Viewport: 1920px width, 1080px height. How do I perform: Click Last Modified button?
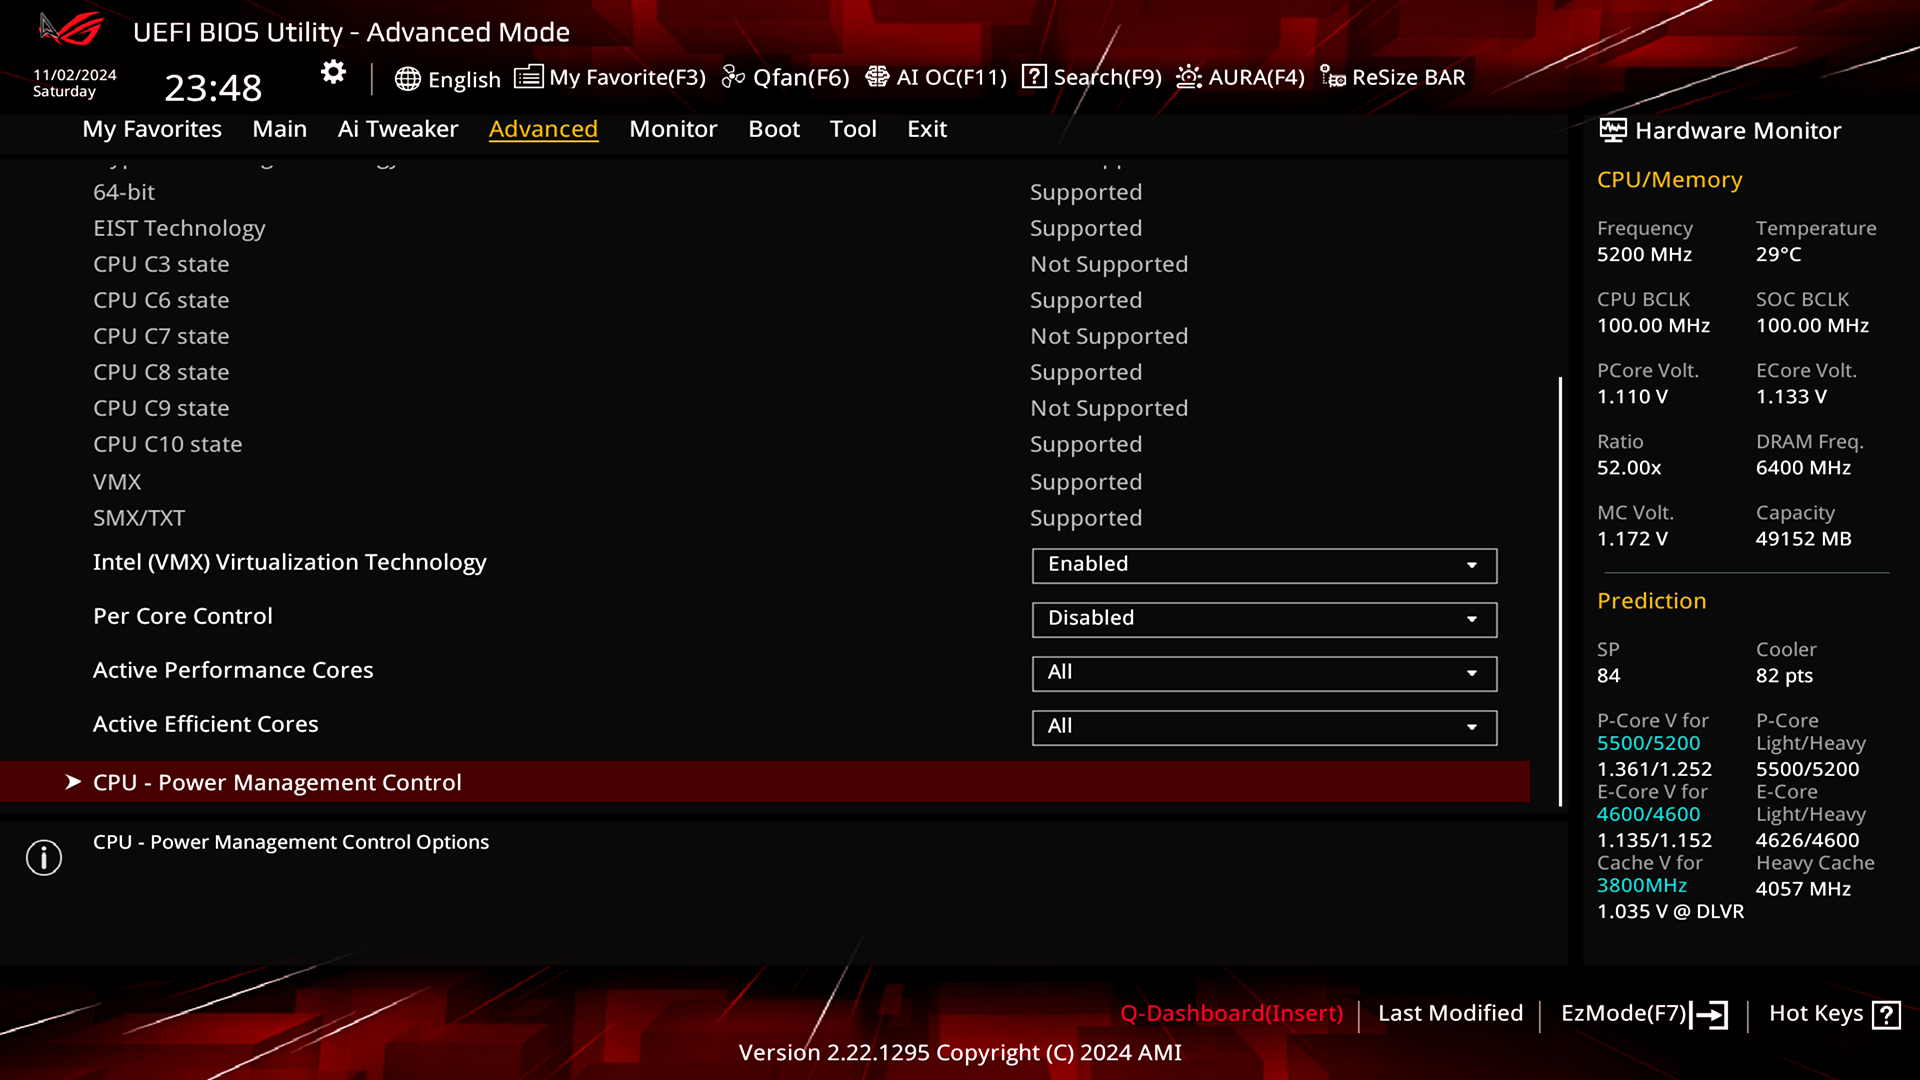(1451, 1013)
